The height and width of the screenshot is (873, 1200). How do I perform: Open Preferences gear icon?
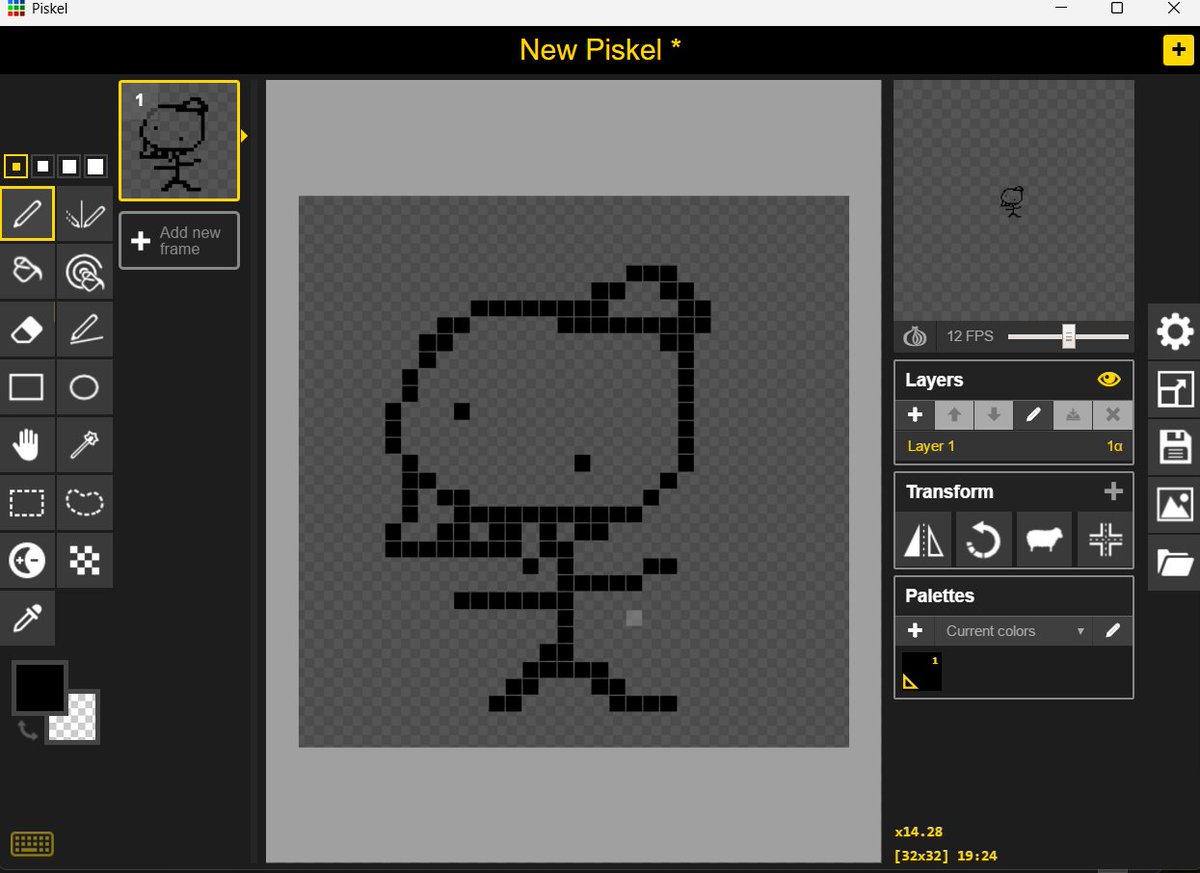1175,331
